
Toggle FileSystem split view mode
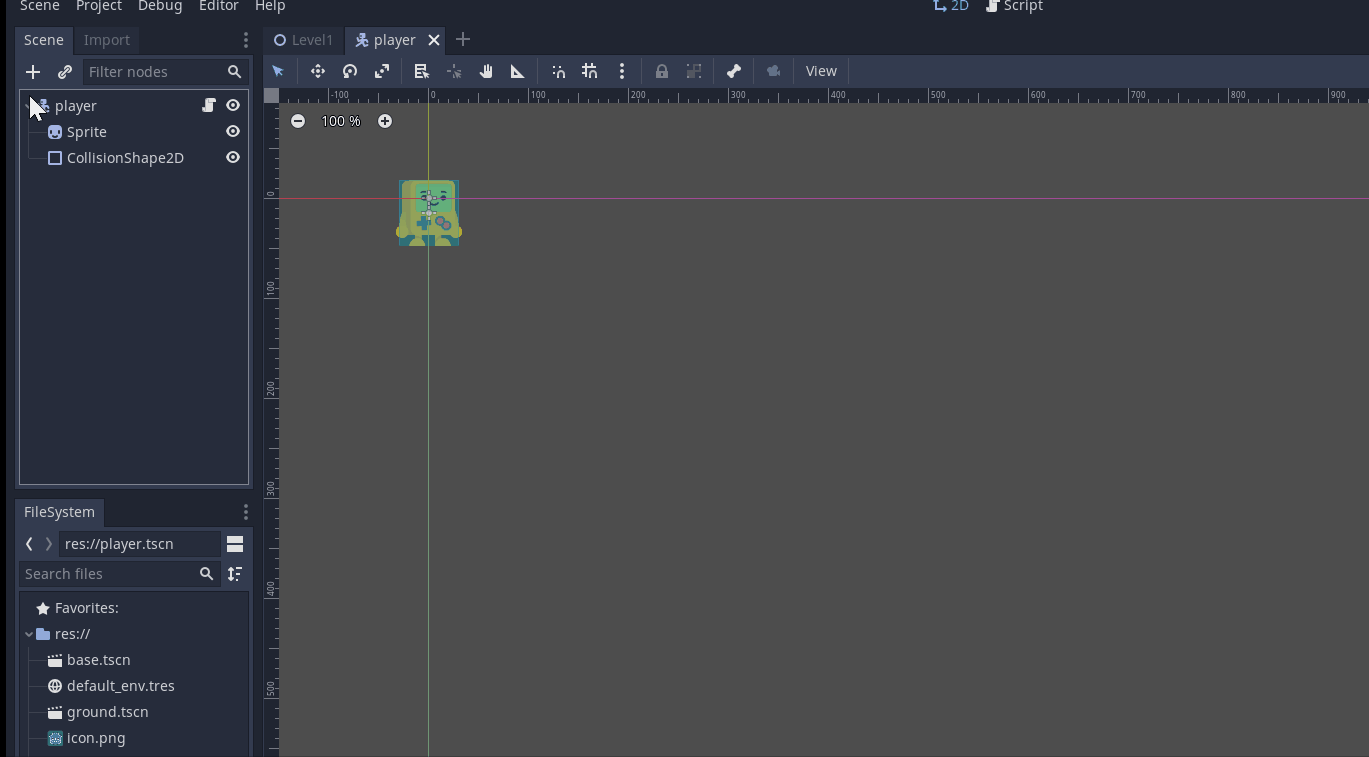point(235,544)
